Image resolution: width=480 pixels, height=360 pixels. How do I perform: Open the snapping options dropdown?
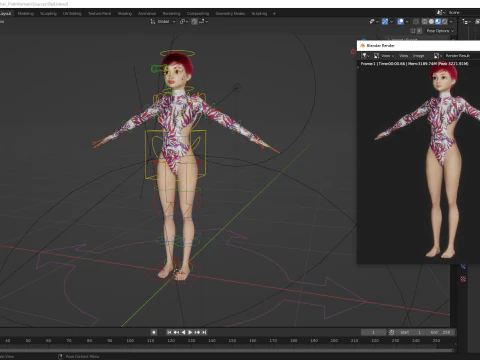pyautogui.click(x=204, y=21)
